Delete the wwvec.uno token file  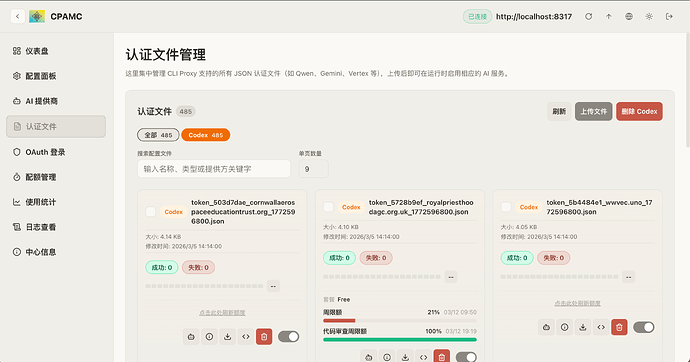[619, 327]
